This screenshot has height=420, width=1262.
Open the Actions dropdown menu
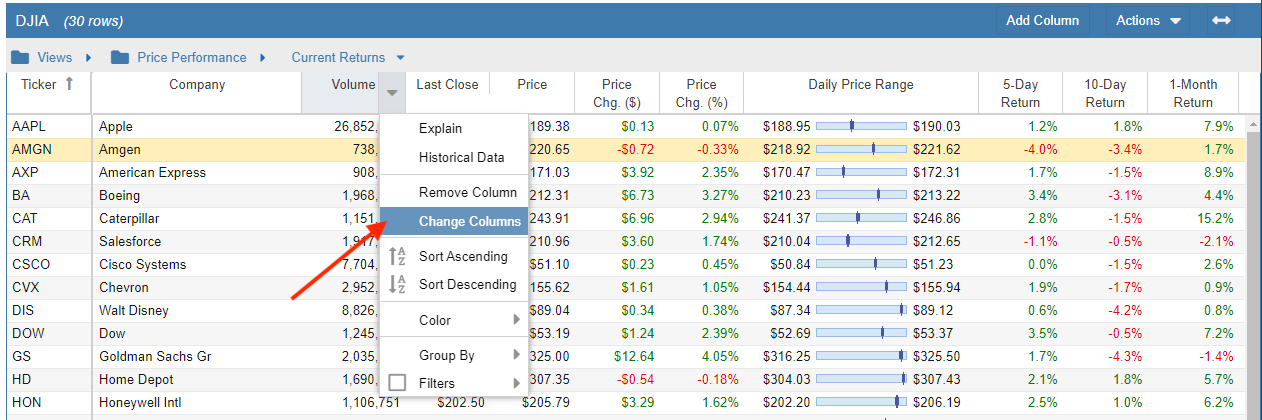pos(1148,21)
